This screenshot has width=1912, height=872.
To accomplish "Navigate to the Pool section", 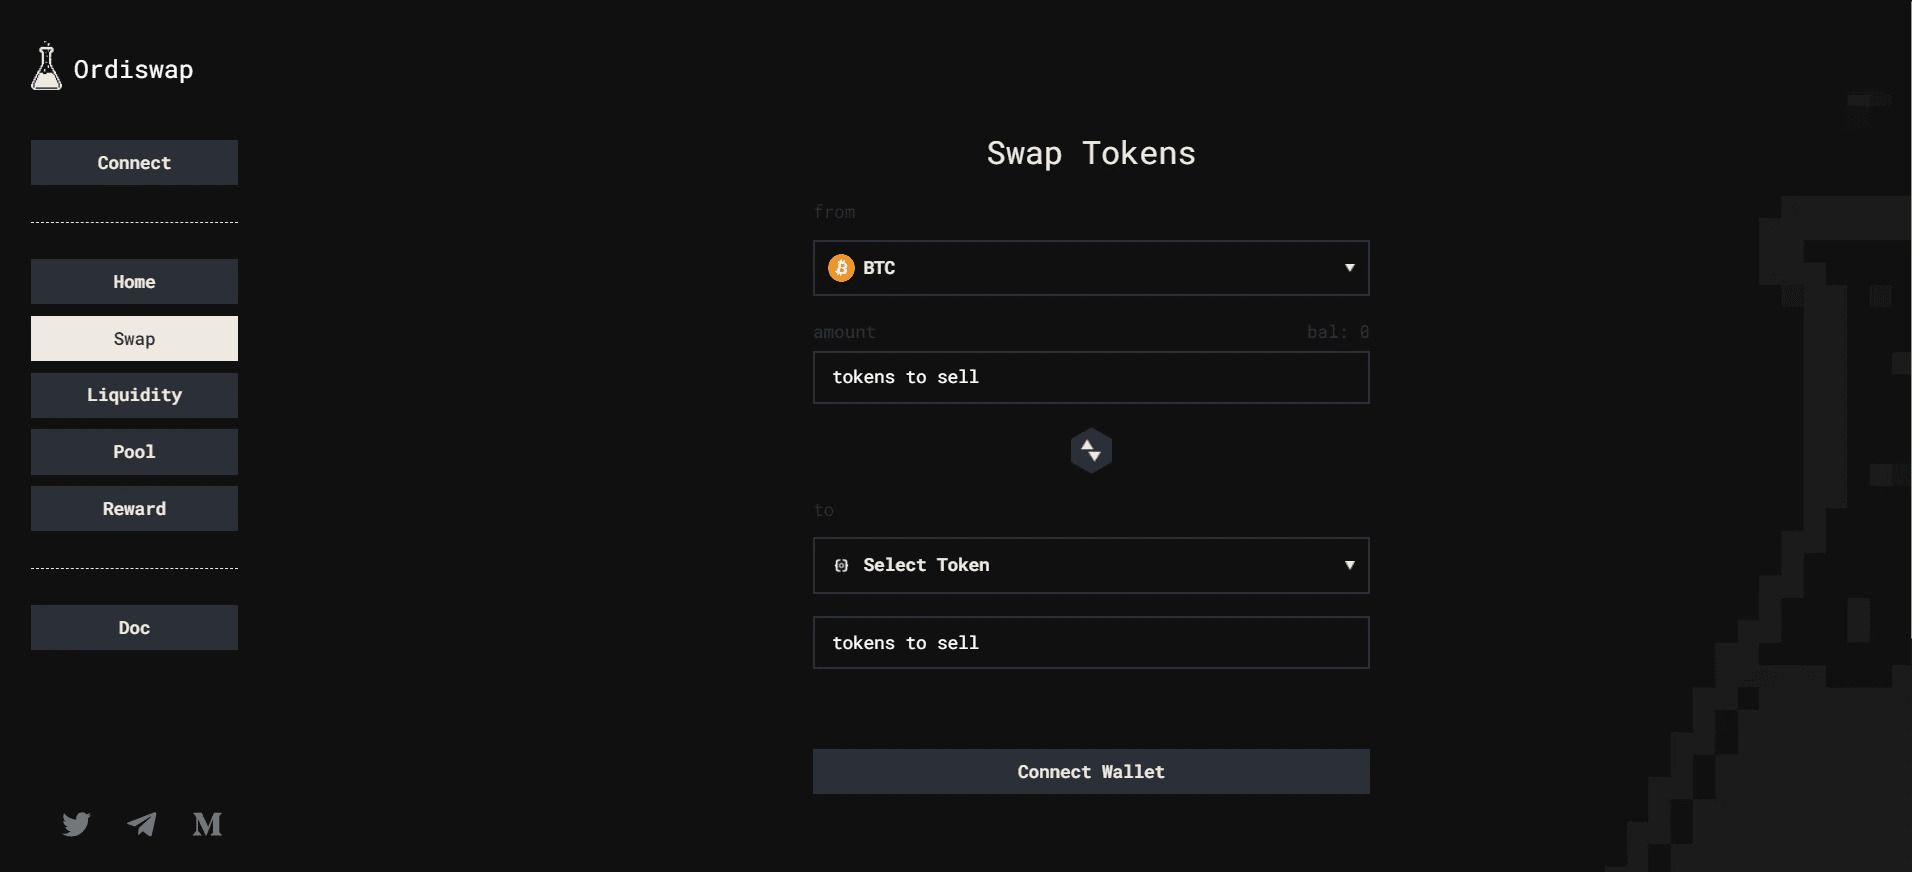I will 134,452.
